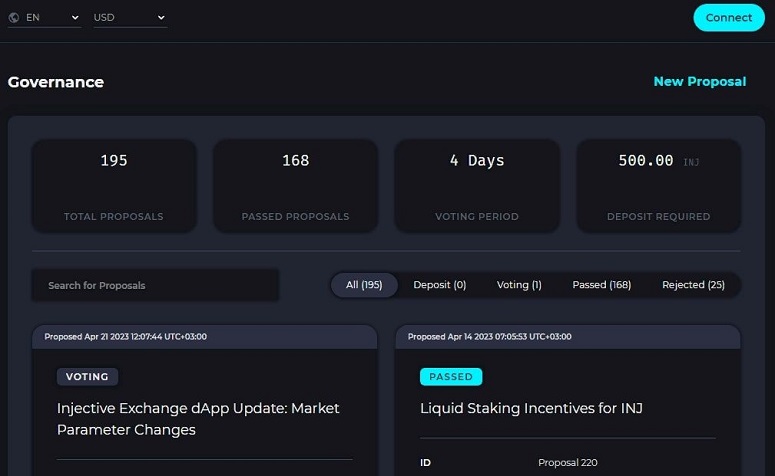Select the All (195) filter tab
The height and width of the screenshot is (476, 775).
[364, 285]
